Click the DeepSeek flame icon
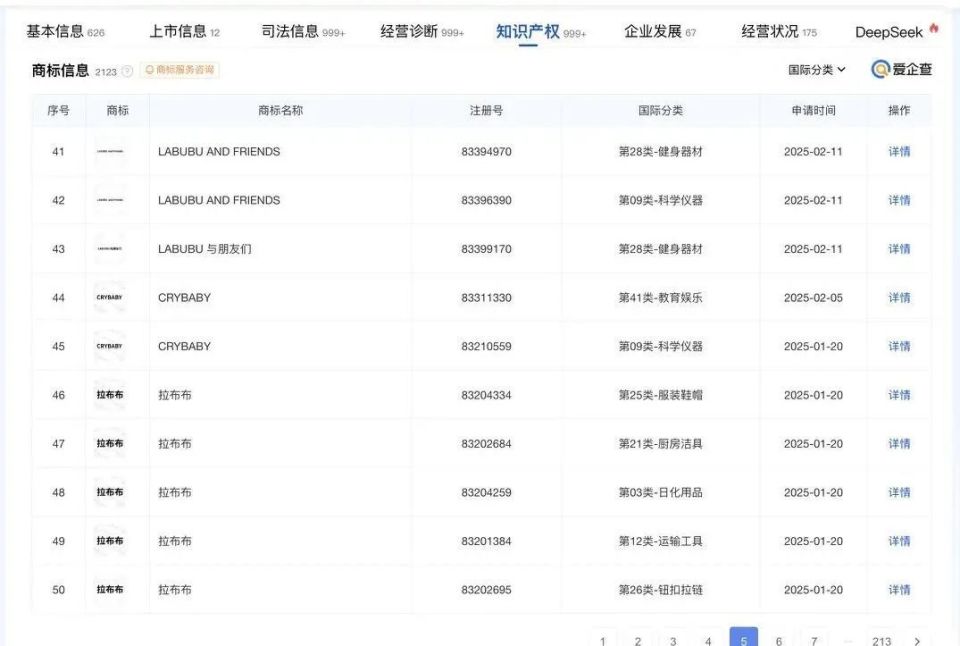Viewport: 960px width, 646px height. [x=934, y=28]
